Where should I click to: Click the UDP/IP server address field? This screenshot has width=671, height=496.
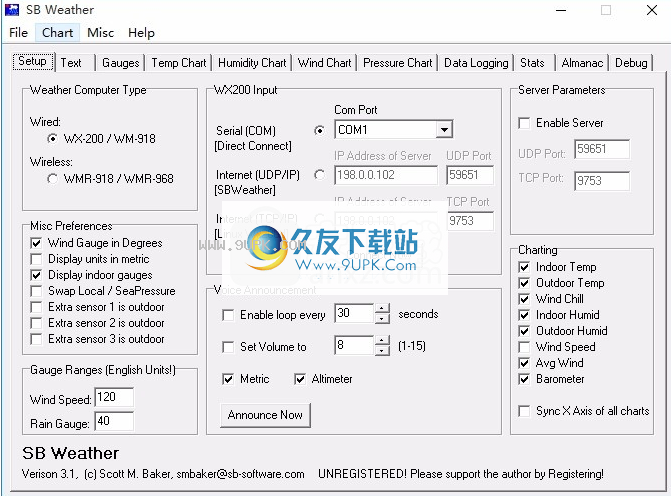tap(386, 175)
